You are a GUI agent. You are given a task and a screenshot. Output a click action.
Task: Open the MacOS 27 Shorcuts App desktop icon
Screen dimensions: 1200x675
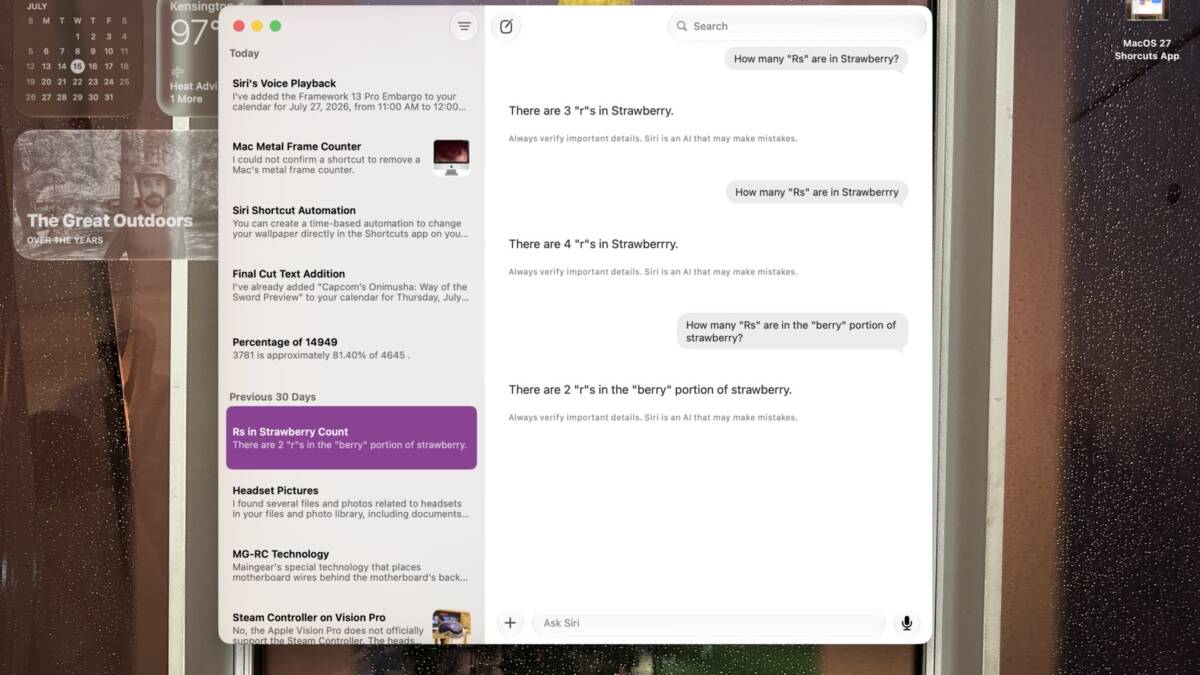click(1147, 30)
